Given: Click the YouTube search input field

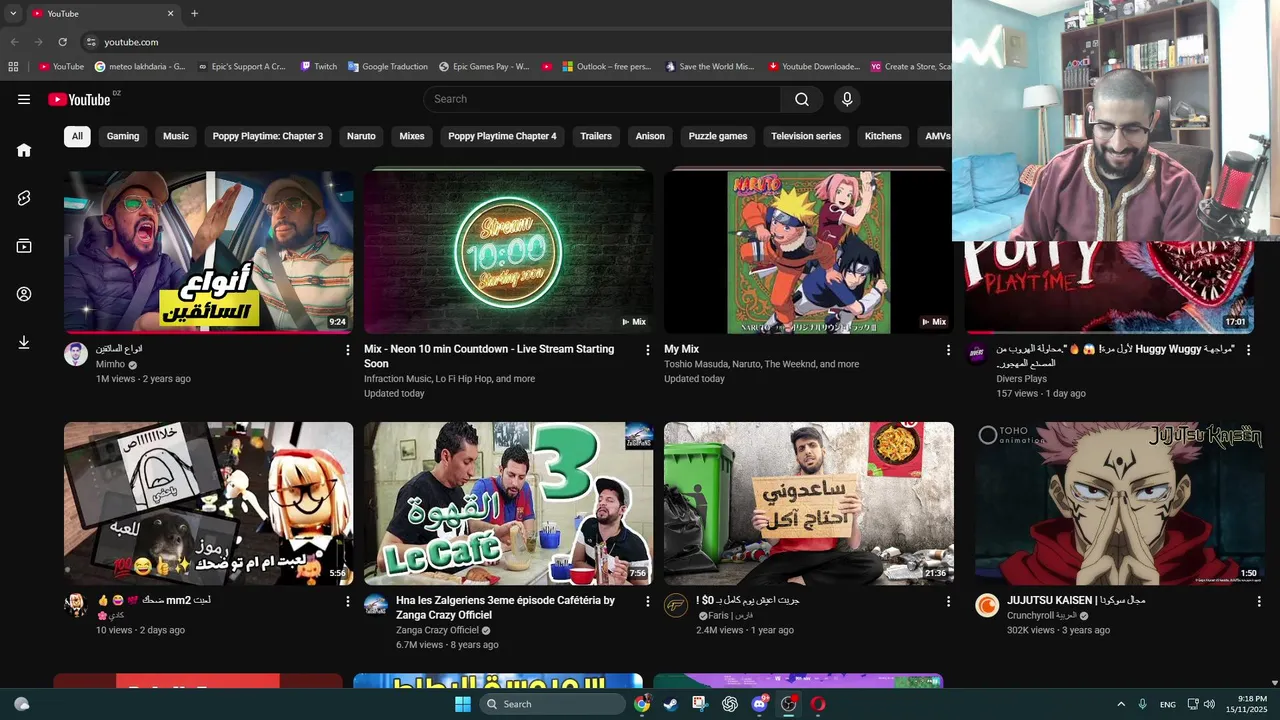Looking at the screenshot, I should [x=602, y=99].
